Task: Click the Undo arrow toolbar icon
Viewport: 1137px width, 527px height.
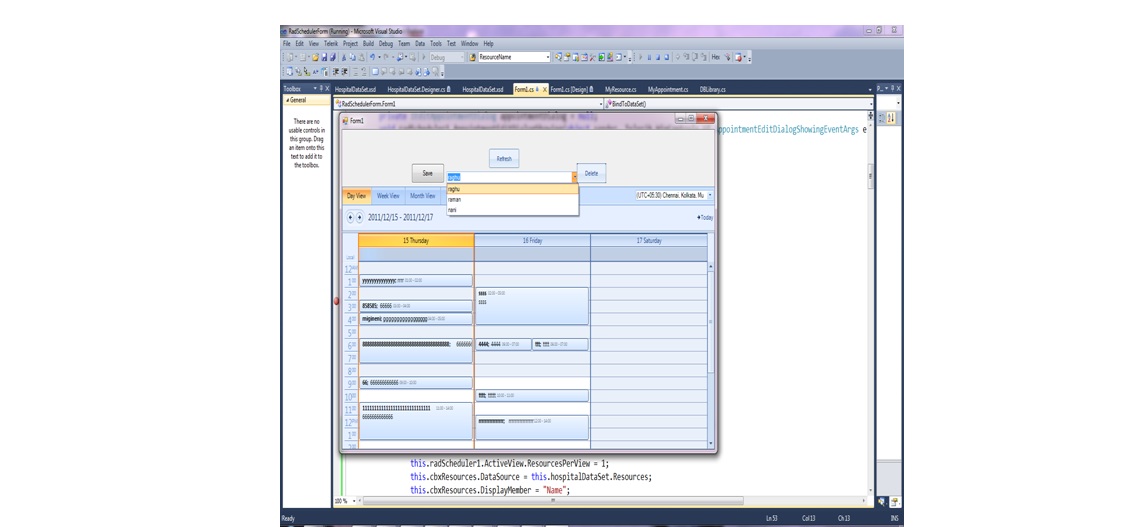Action: tap(372, 57)
